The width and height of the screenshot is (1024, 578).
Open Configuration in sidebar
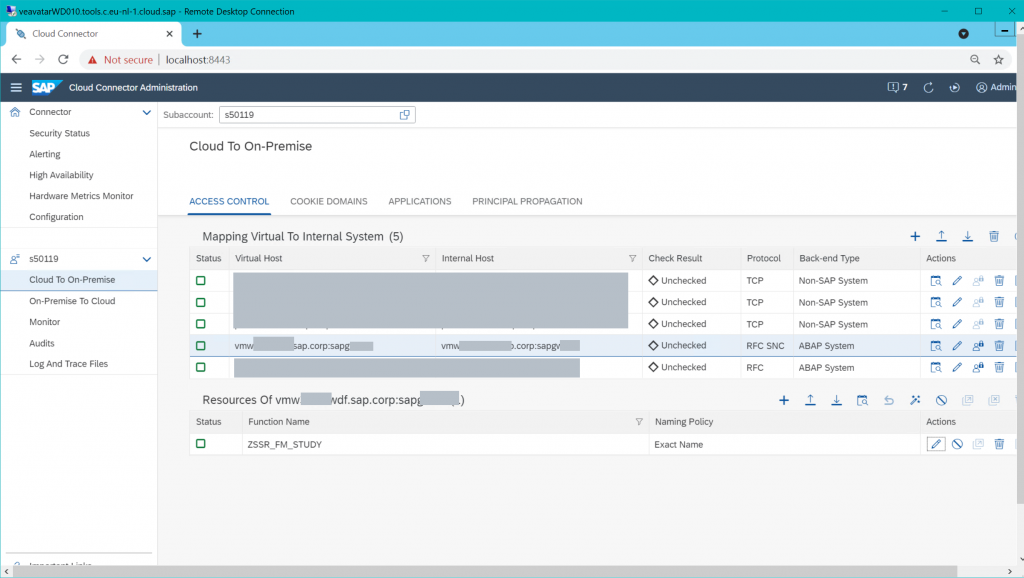(x=56, y=217)
